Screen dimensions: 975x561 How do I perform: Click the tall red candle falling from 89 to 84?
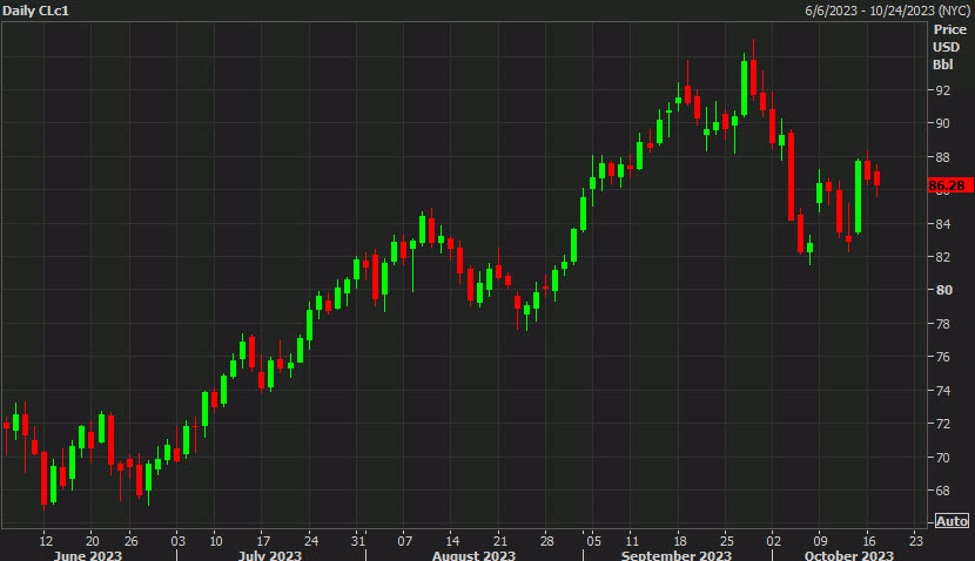791,176
